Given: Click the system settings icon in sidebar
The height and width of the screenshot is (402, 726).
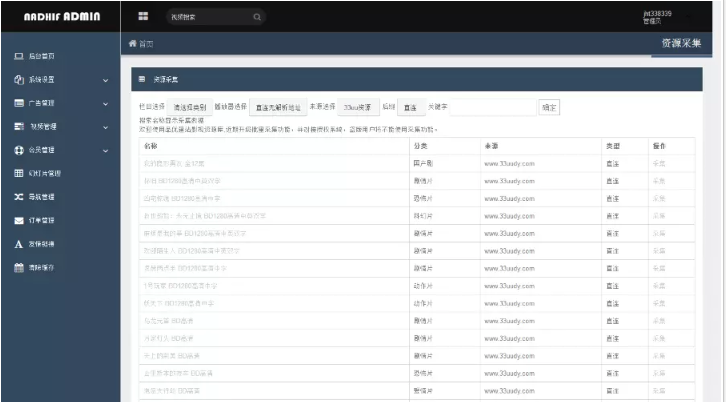Looking at the screenshot, I should tap(19, 80).
